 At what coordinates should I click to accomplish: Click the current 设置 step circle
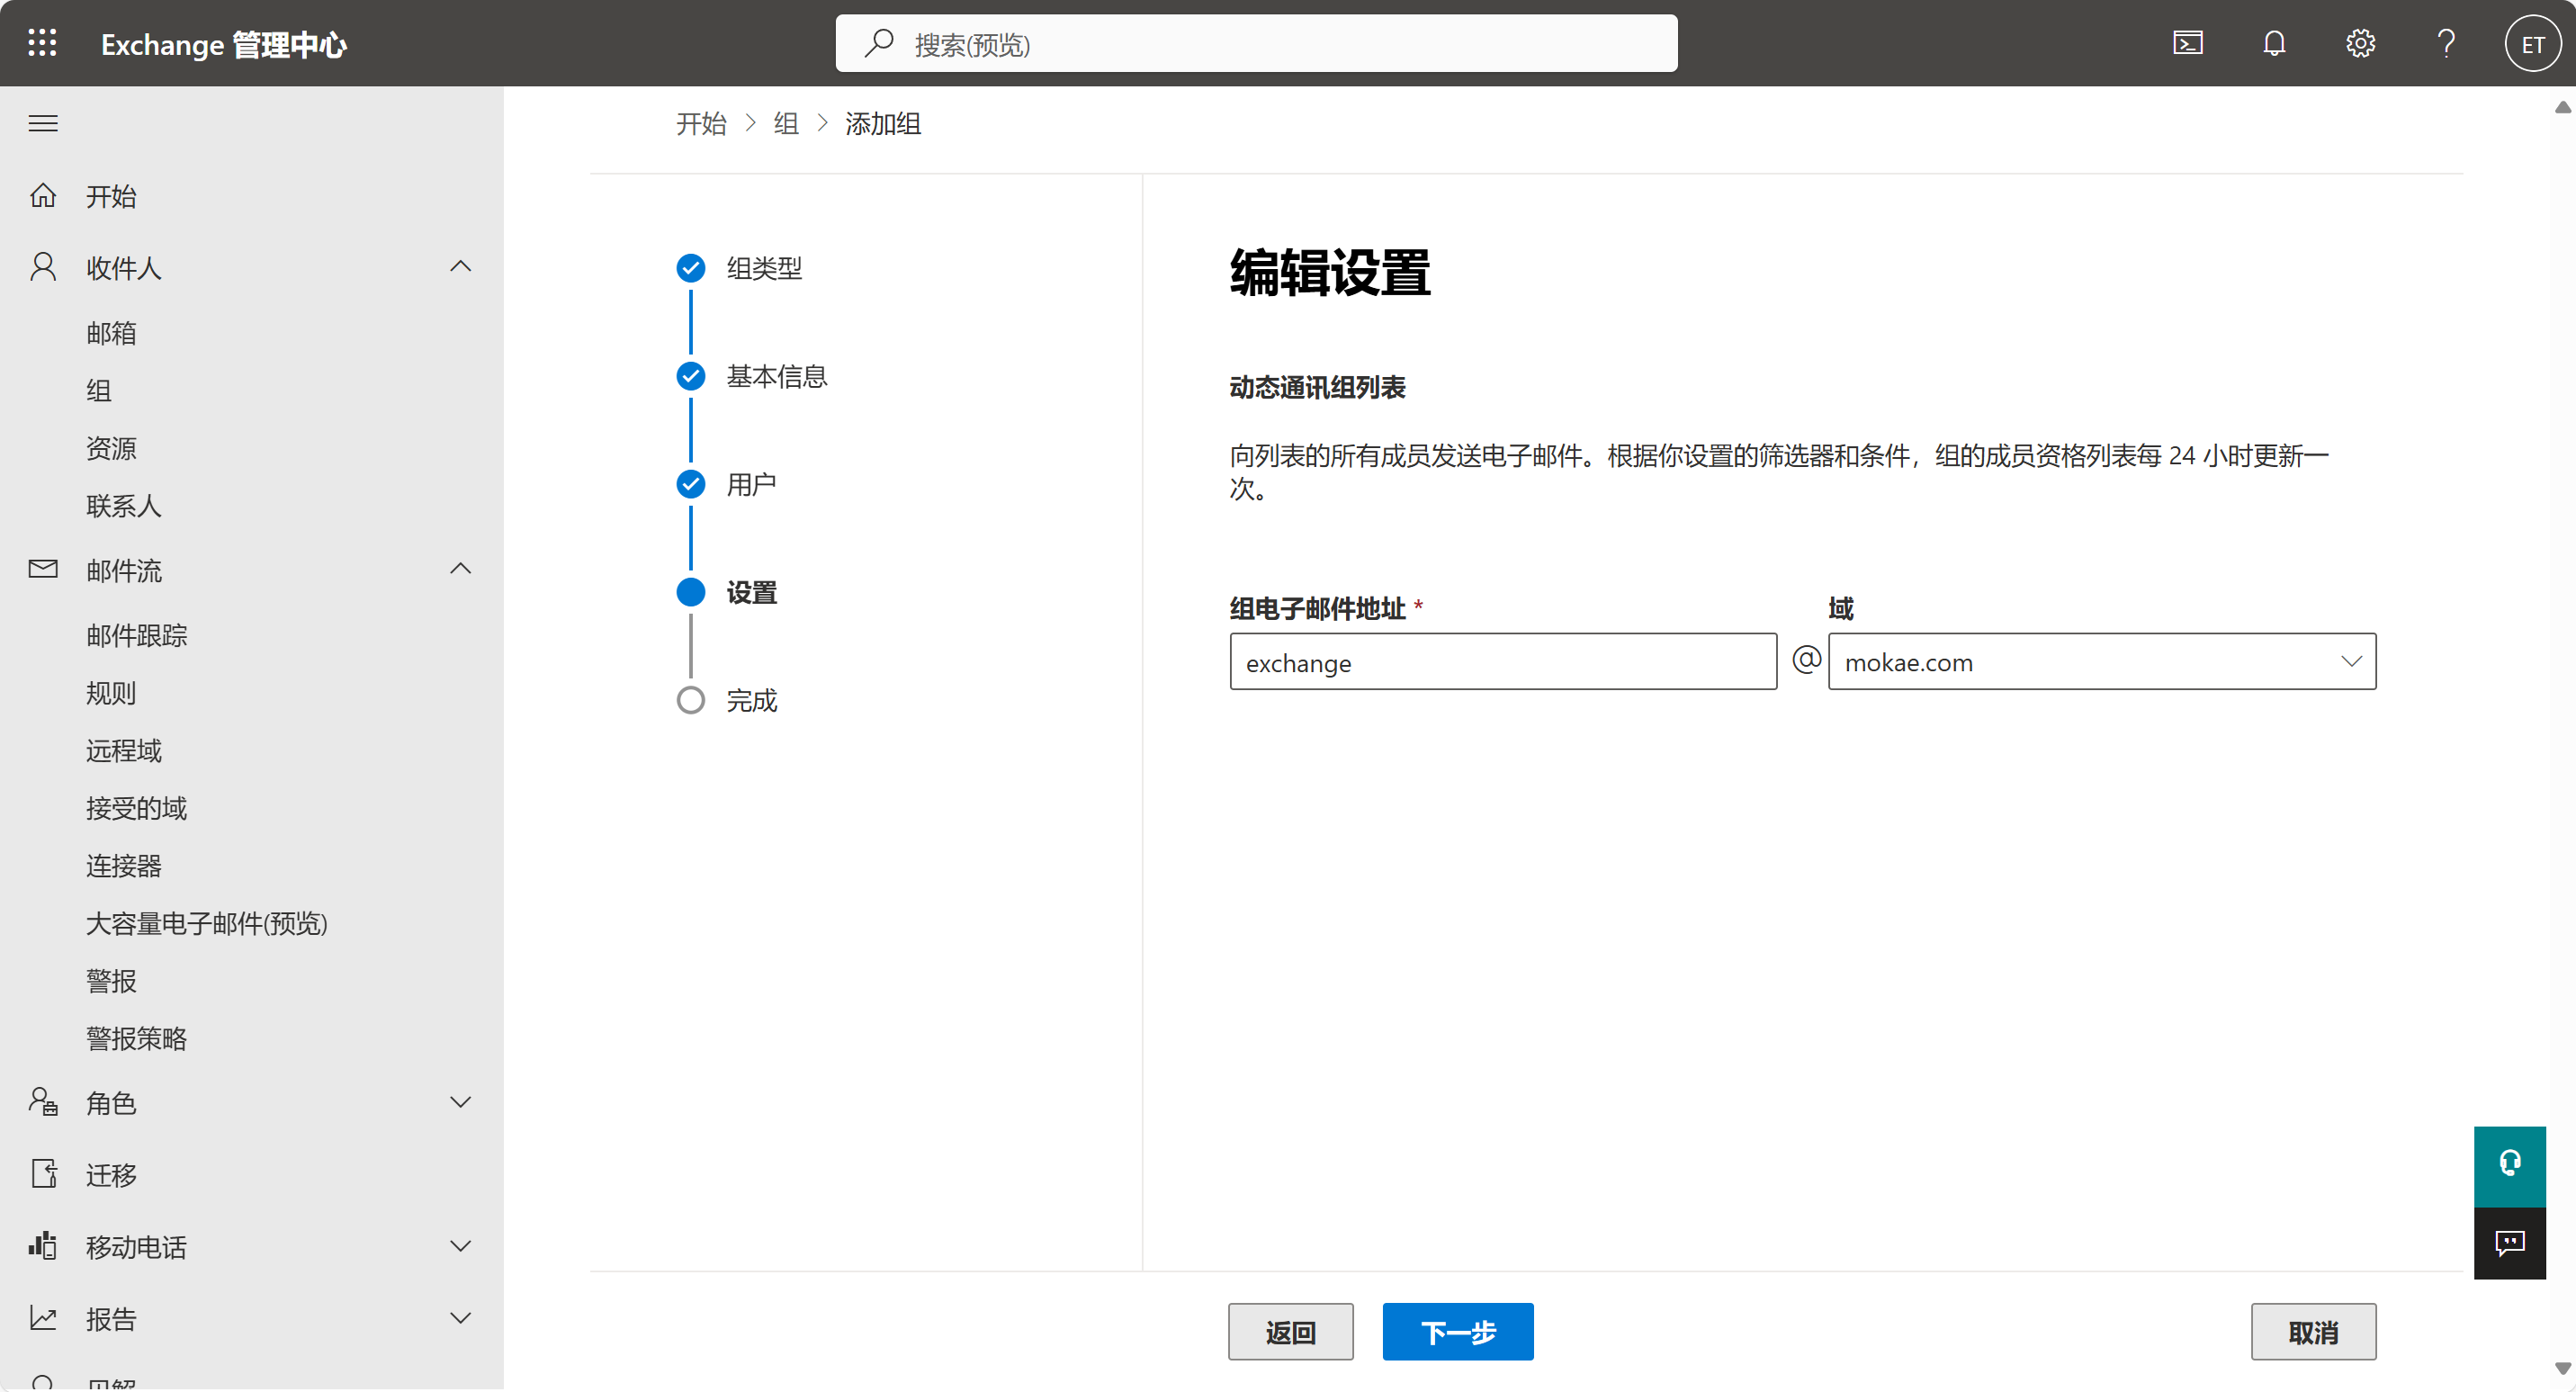691,592
